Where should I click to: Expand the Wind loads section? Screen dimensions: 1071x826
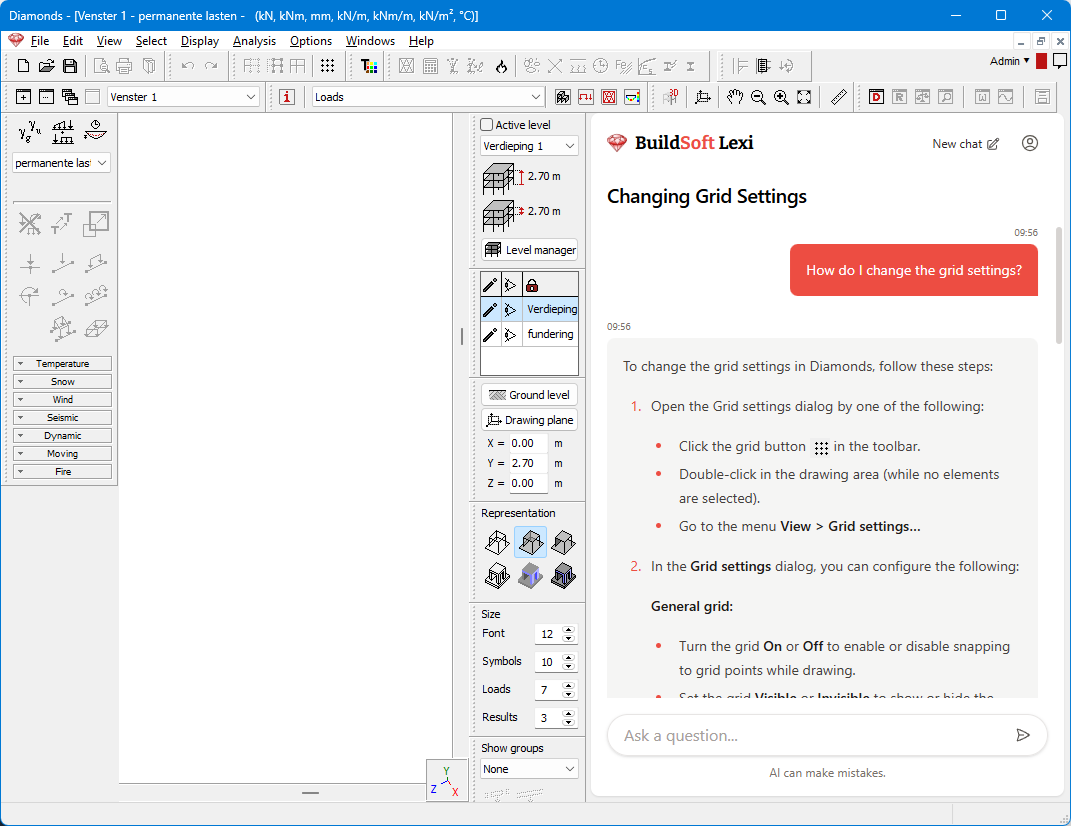click(62, 400)
